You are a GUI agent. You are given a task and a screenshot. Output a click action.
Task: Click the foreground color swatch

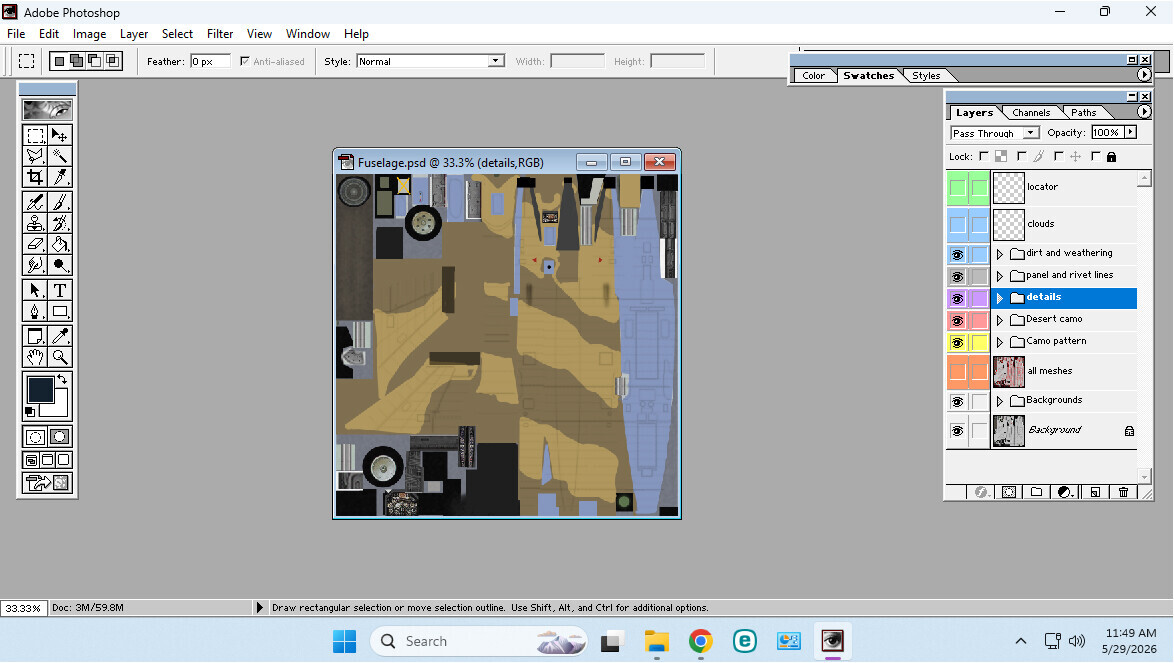(40, 390)
